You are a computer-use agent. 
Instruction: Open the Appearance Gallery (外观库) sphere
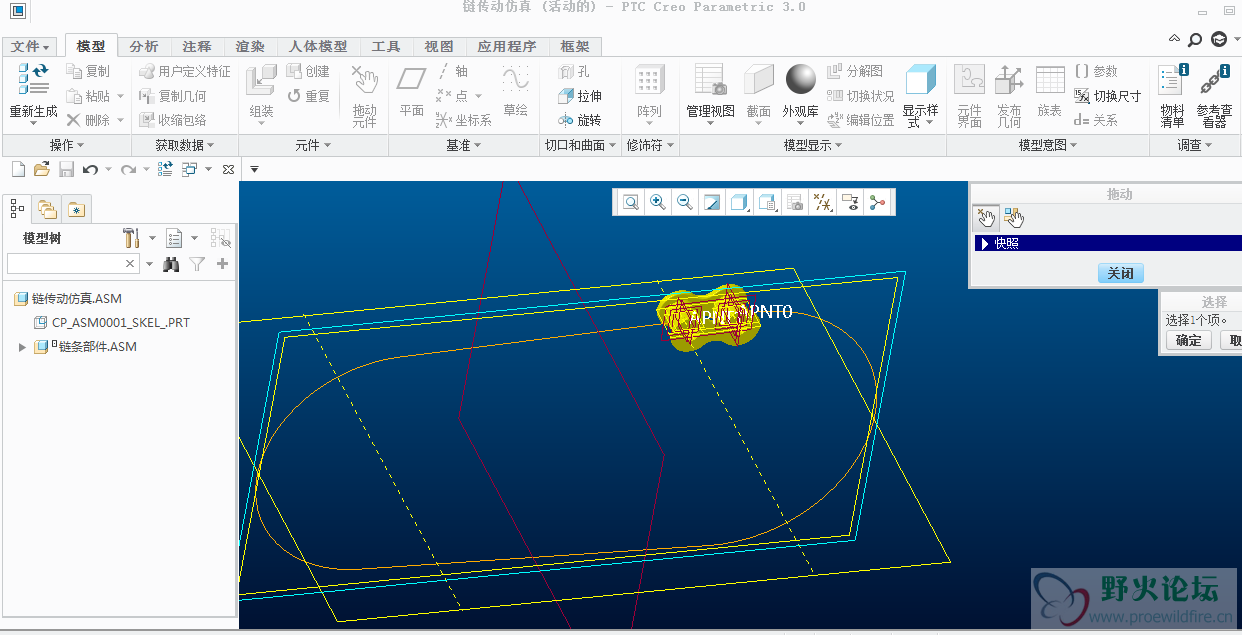[x=801, y=79]
